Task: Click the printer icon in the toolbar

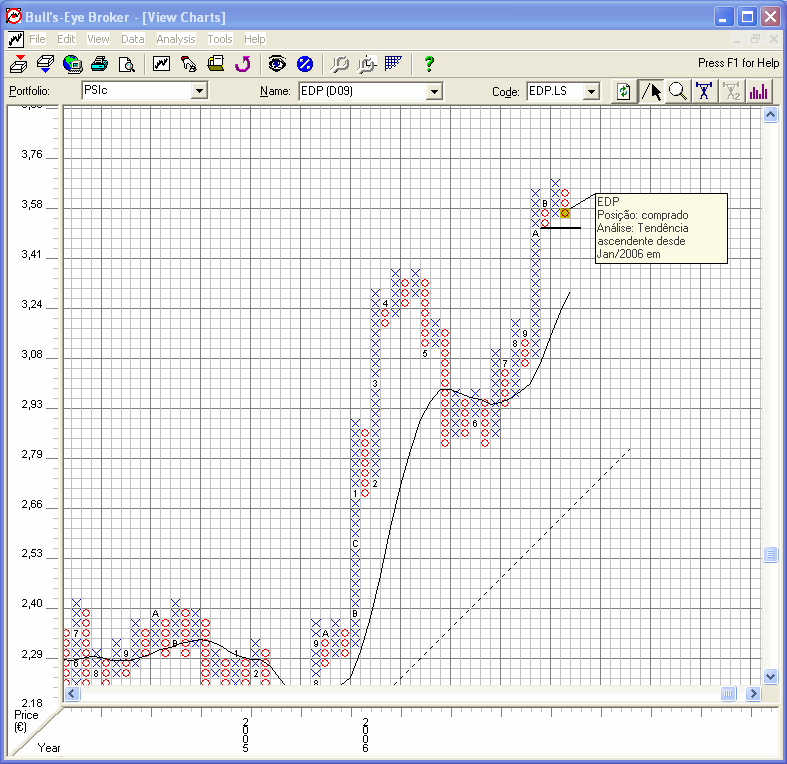Action: (x=99, y=64)
